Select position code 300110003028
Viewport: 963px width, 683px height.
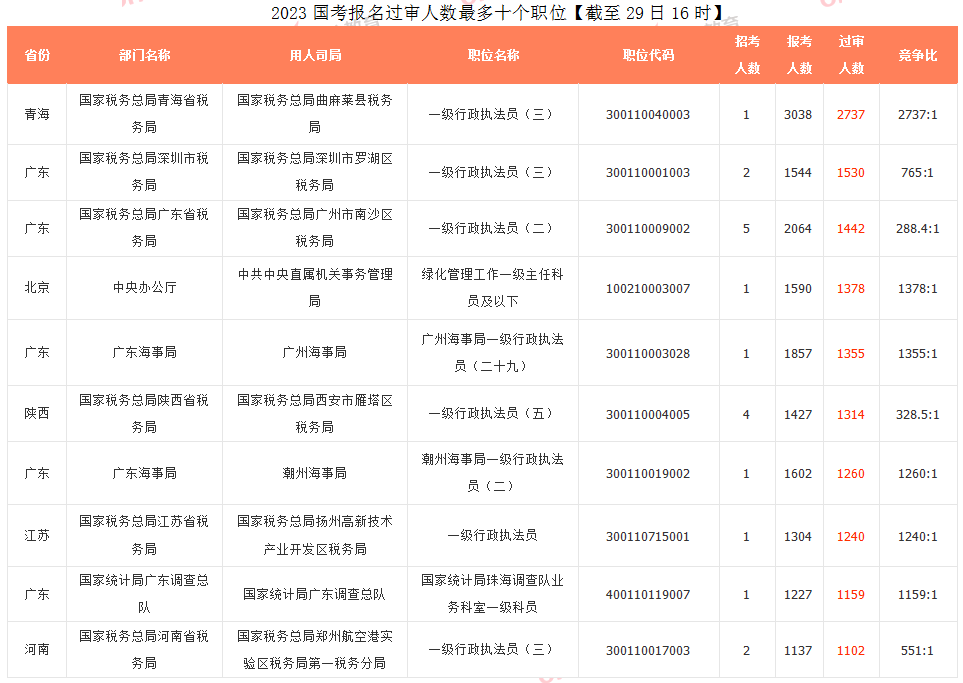click(648, 354)
